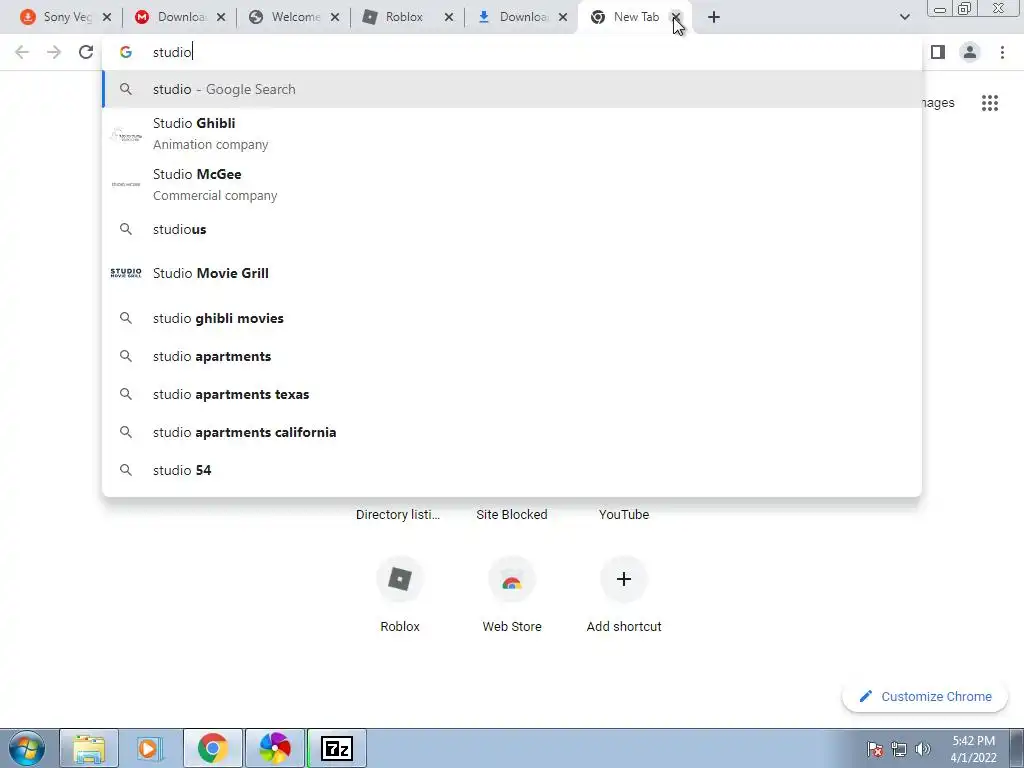Reload the page with the refresh icon
1024x768 pixels.
86,52
